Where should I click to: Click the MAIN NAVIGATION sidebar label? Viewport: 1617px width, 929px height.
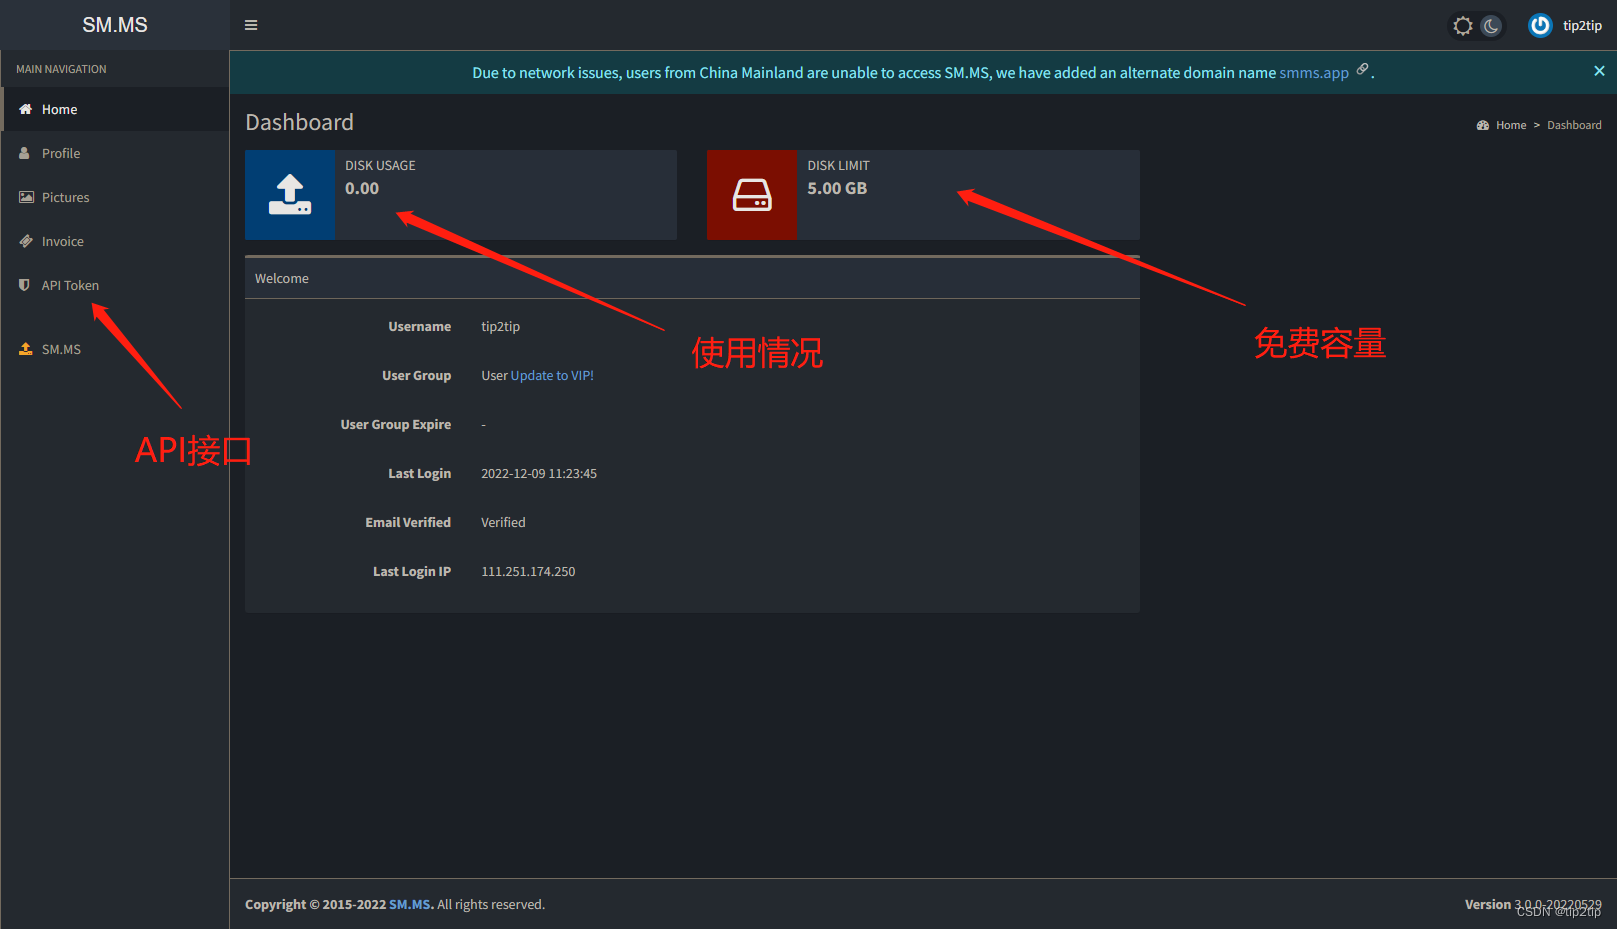(x=61, y=69)
